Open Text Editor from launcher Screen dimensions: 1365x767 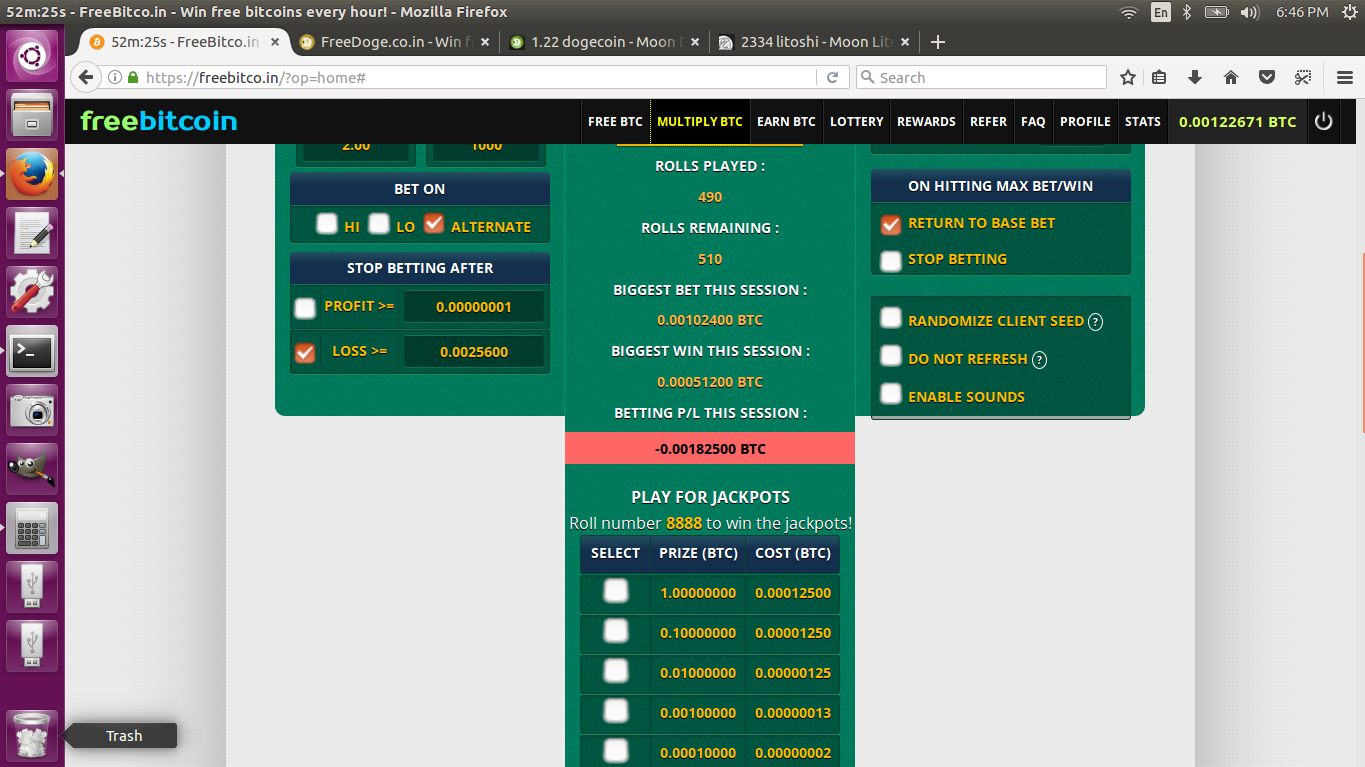tap(33, 233)
